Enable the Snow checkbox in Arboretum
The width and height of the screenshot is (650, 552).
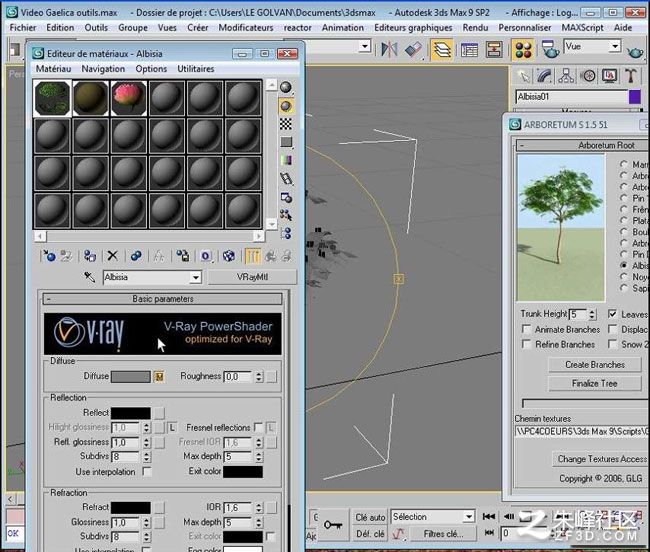[612, 344]
